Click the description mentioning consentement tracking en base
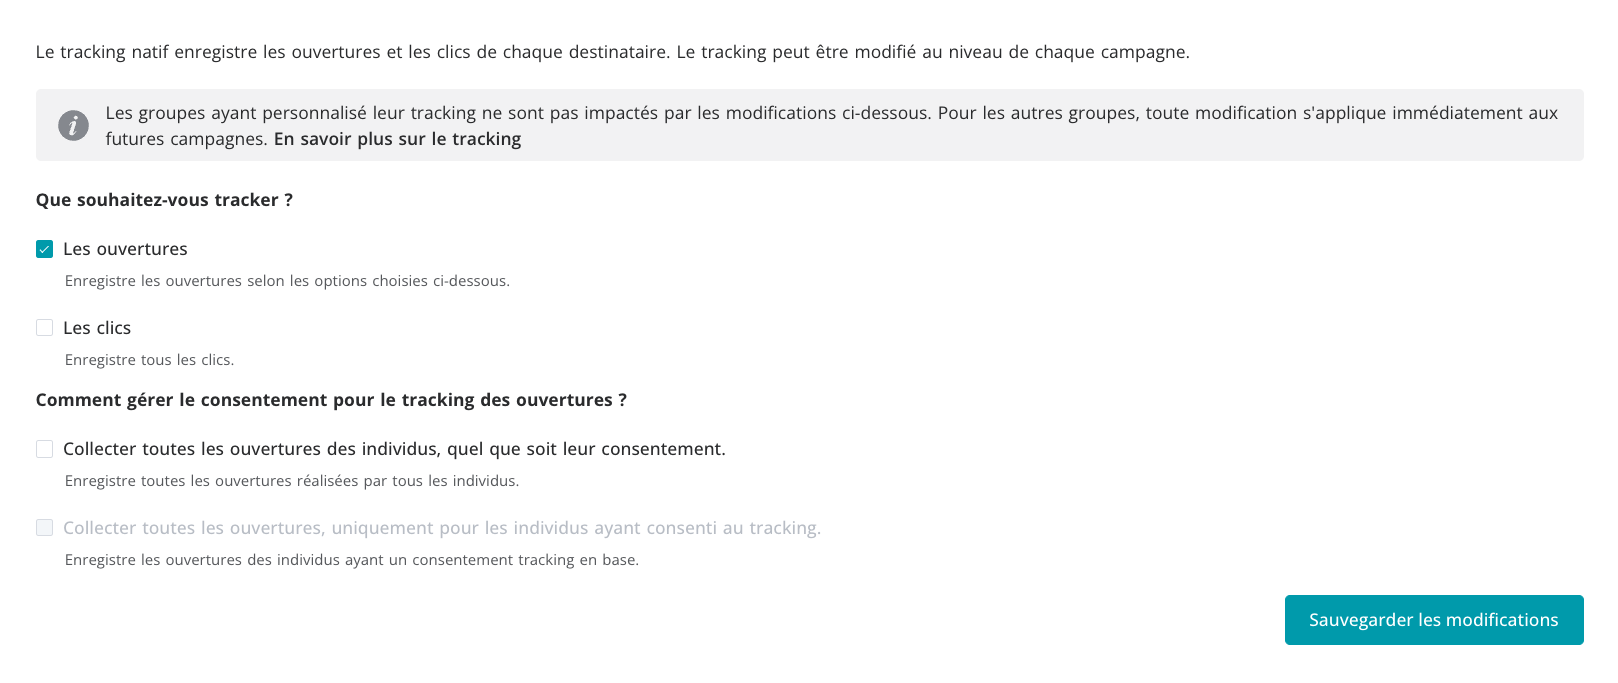Viewport: 1618px width, 683px height. click(x=351, y=560)
